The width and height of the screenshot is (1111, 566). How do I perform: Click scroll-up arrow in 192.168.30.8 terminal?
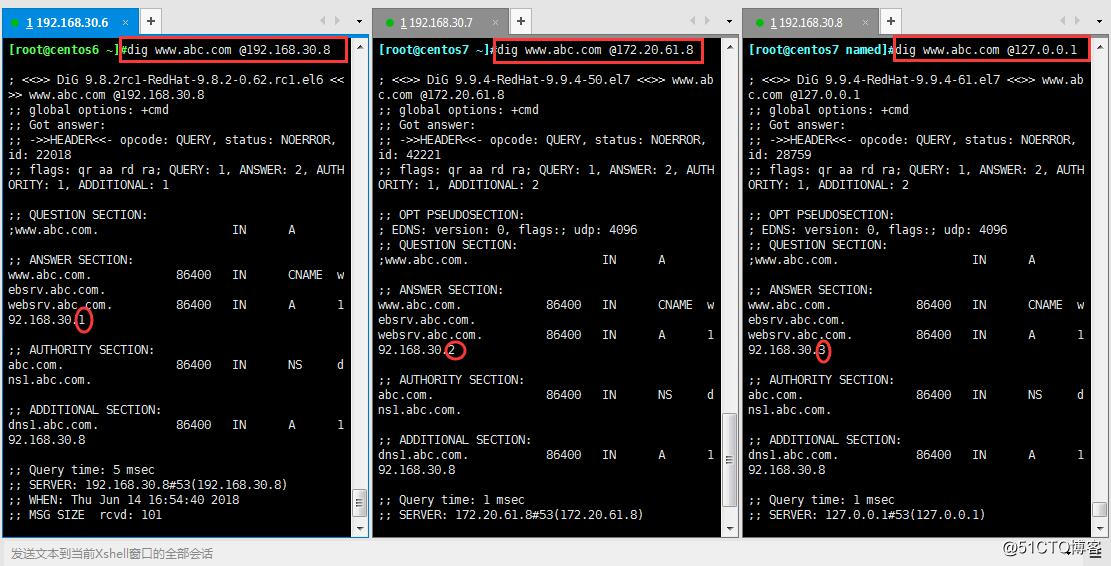tap(1100, 47)
